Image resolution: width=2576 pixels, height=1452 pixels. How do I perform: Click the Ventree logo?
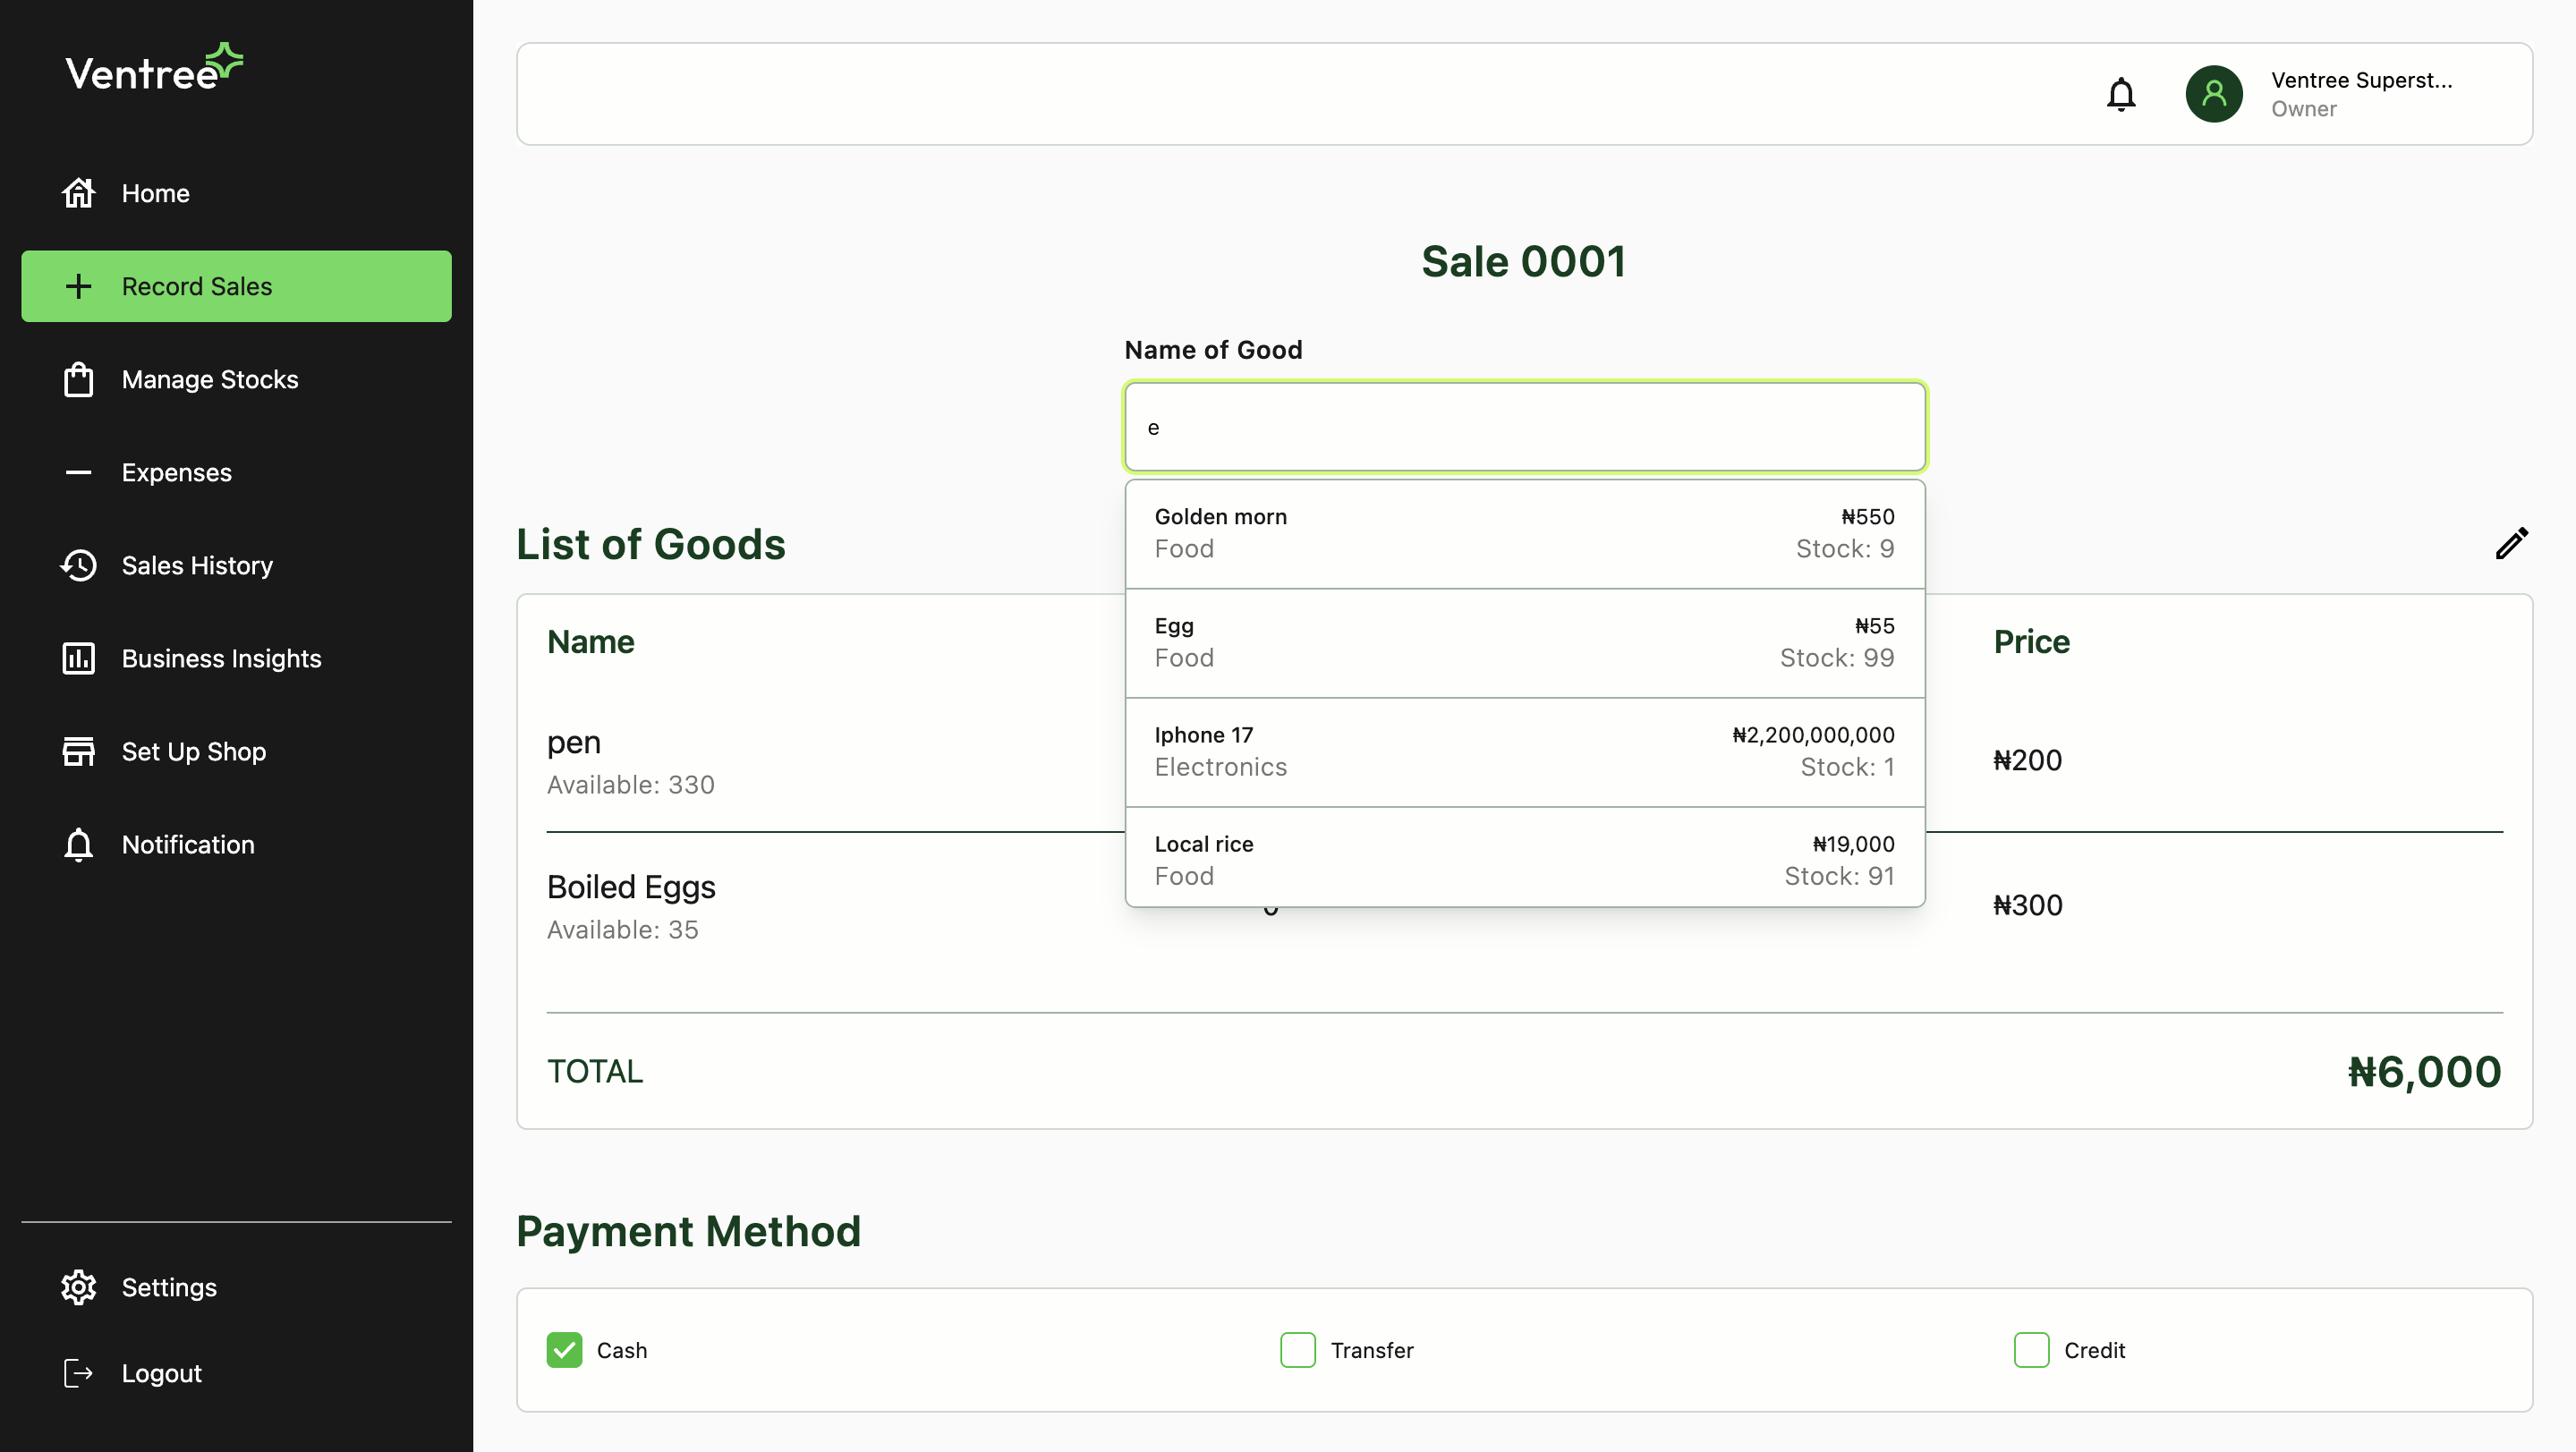[153, 66]
